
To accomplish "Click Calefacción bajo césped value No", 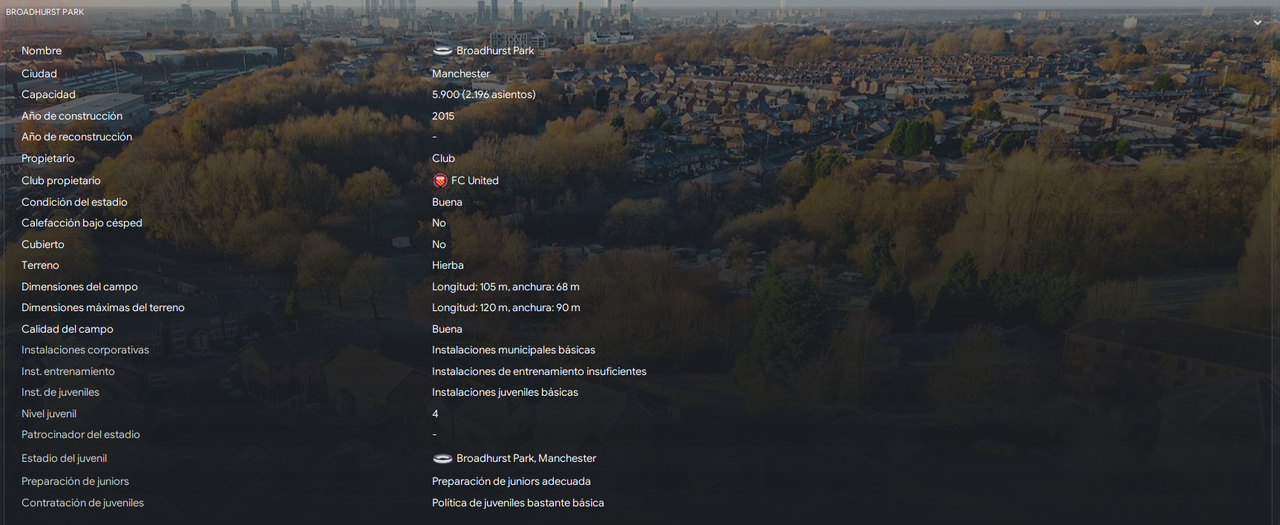I will (x=439, y=223).
